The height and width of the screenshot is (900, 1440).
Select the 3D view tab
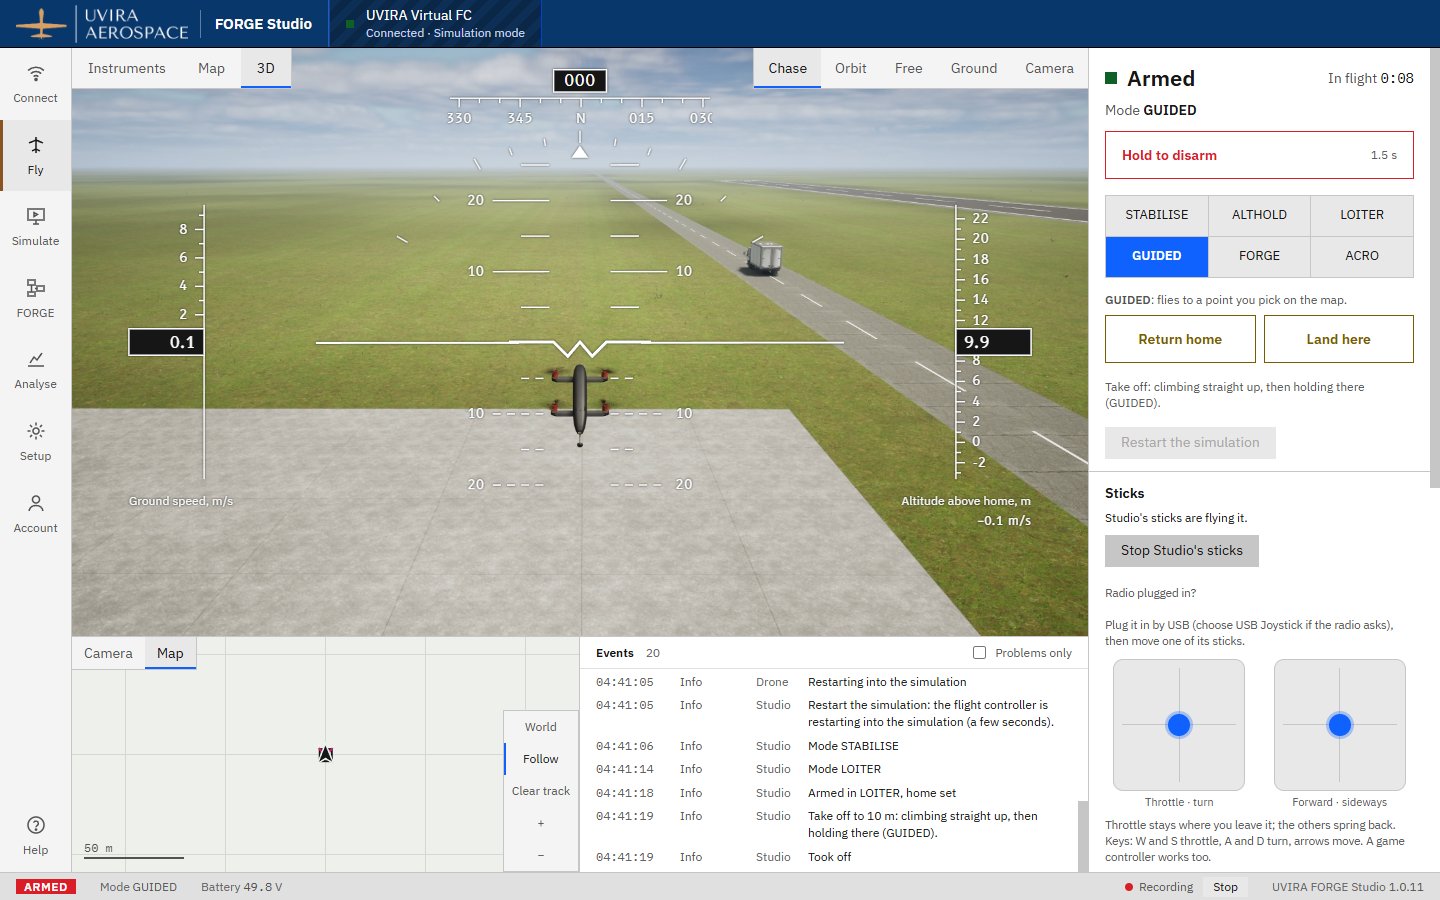click(265, 68)
